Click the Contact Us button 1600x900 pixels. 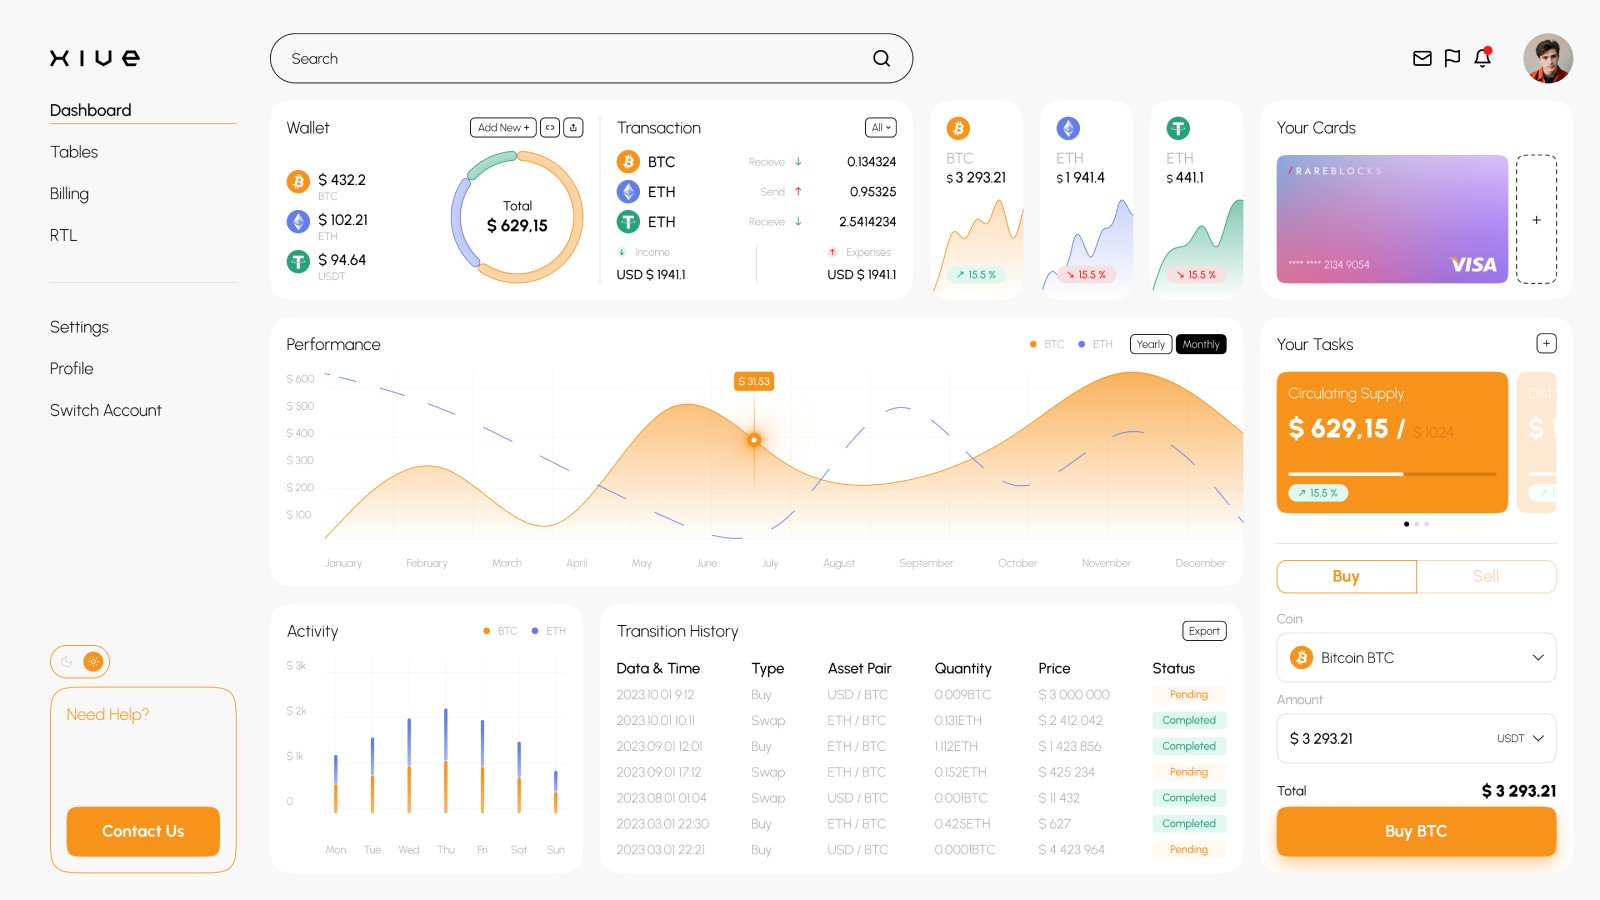pos(143,831)
